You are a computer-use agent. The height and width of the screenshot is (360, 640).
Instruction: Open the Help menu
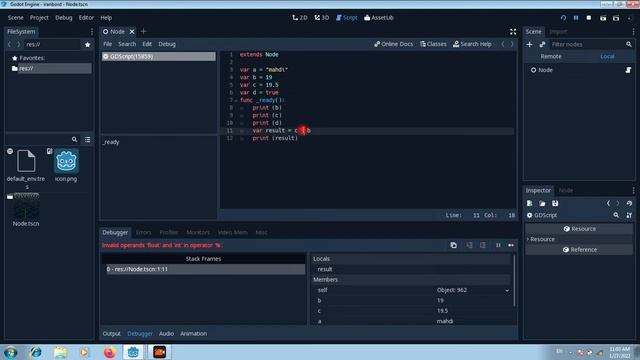(x=106, y=18)
